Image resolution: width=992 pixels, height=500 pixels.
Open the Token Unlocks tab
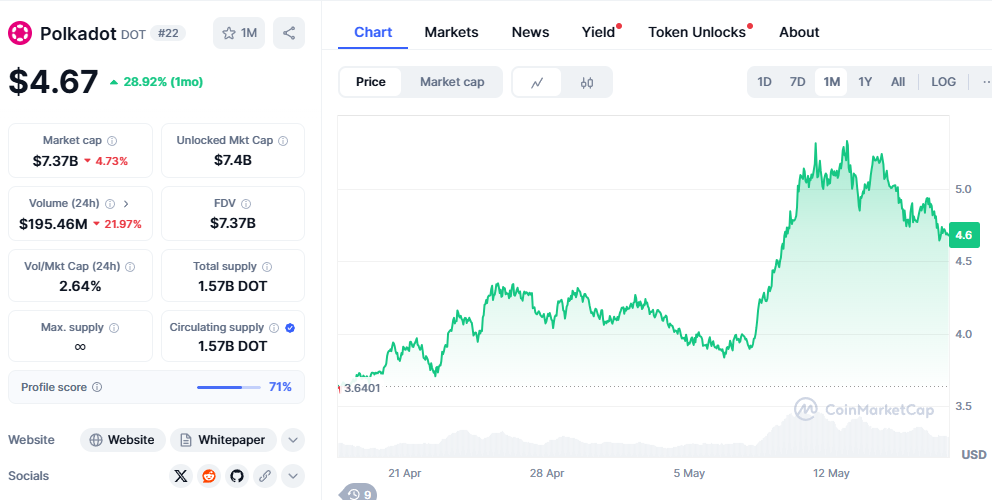click(697, 32)
